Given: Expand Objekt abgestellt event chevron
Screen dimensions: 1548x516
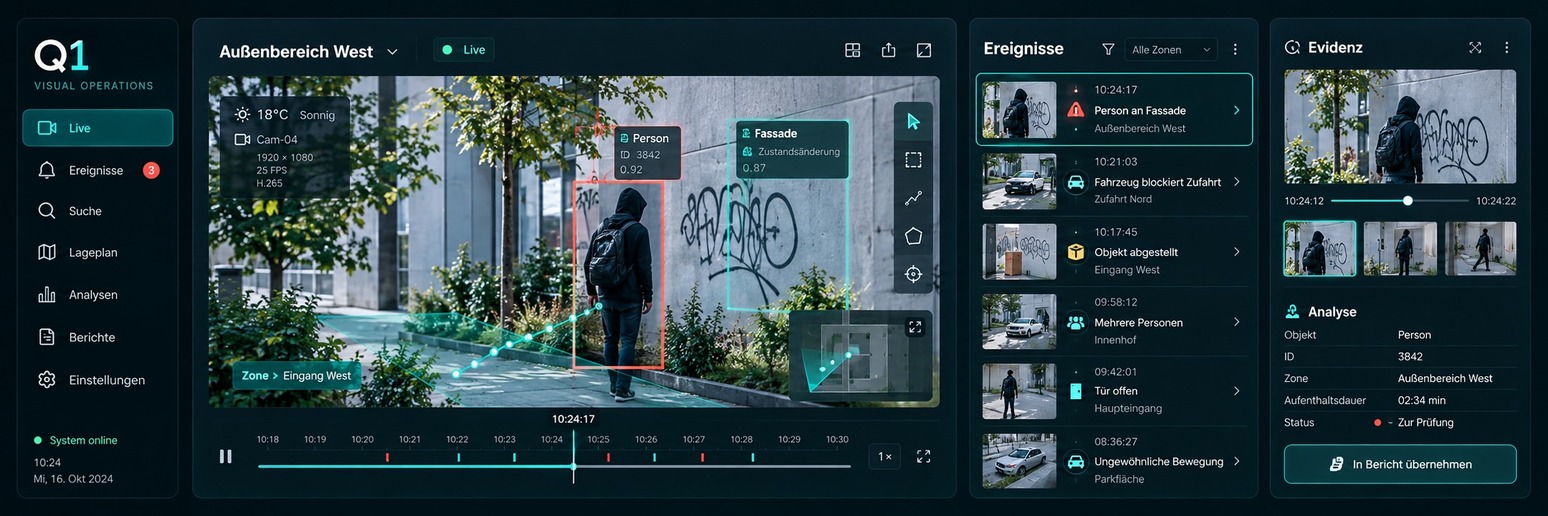Looking at the screenshot, I should coord(1237,252).
